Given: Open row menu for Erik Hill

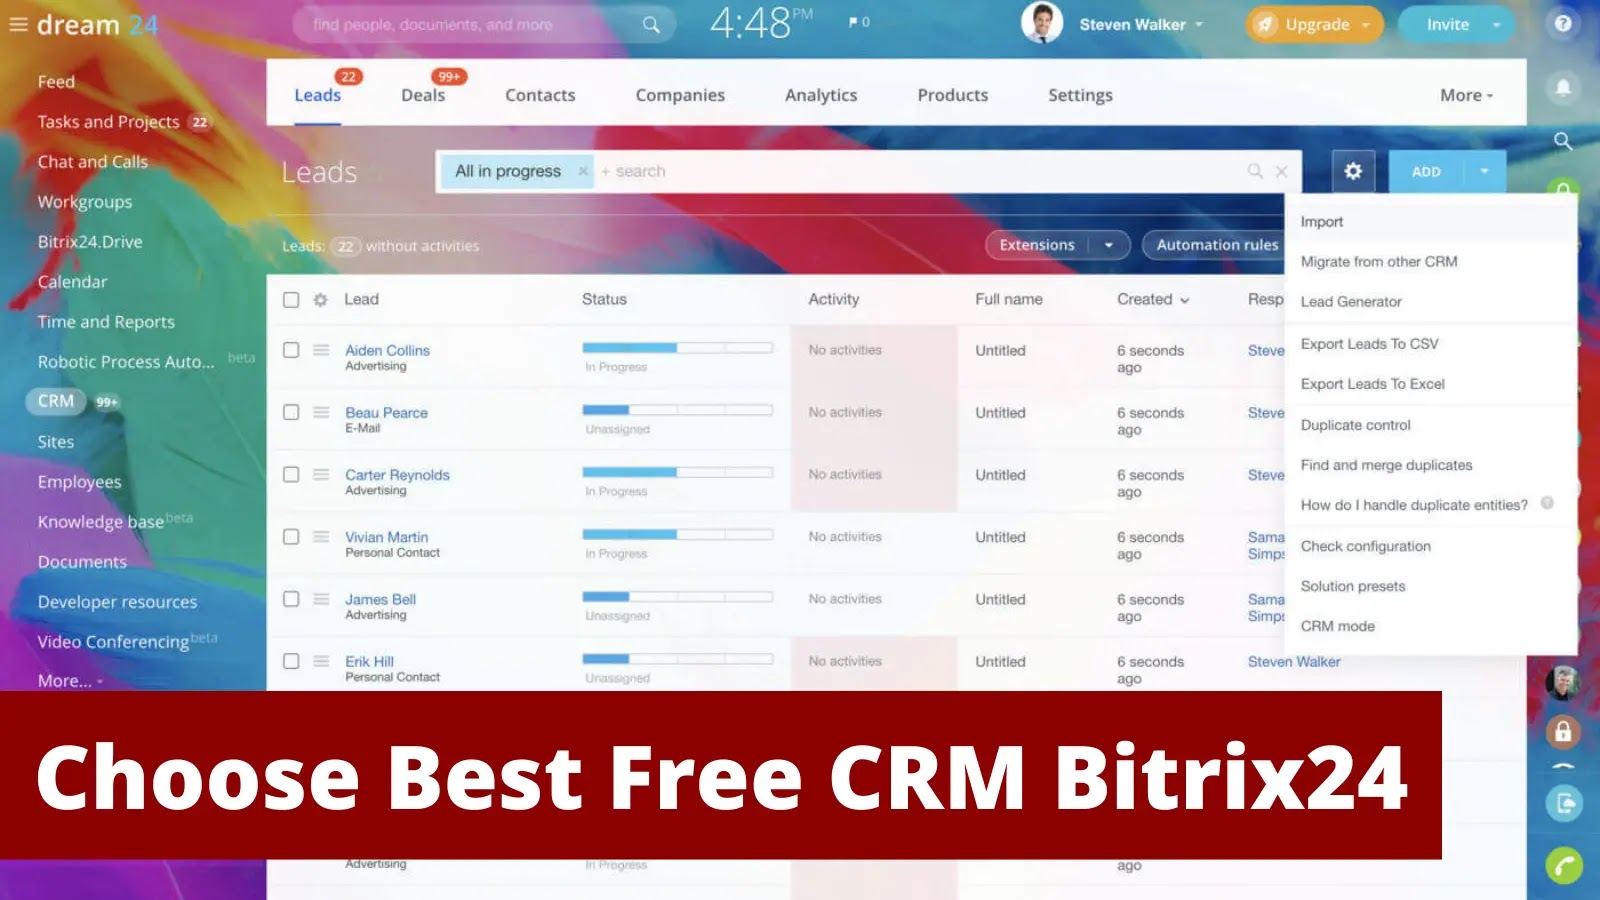Looking at the screenshot, I should [321, 661].
